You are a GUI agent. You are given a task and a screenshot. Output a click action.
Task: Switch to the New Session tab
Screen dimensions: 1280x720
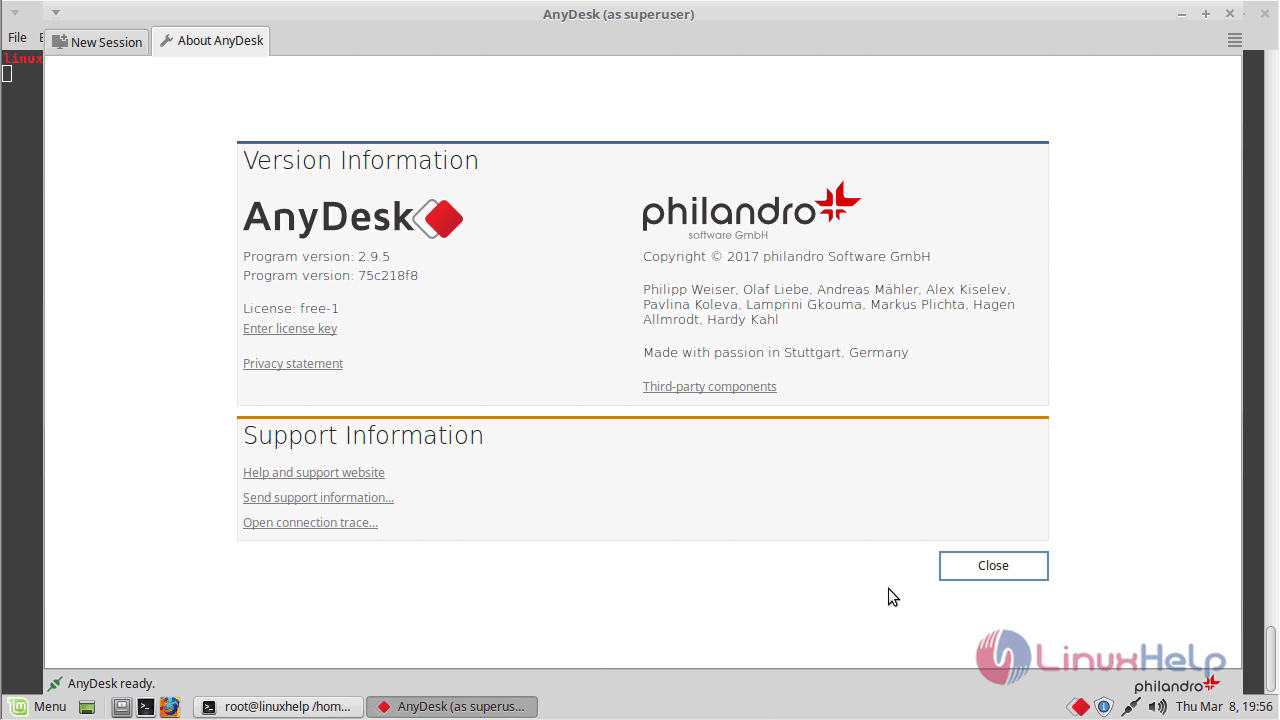tap(98, 42)
